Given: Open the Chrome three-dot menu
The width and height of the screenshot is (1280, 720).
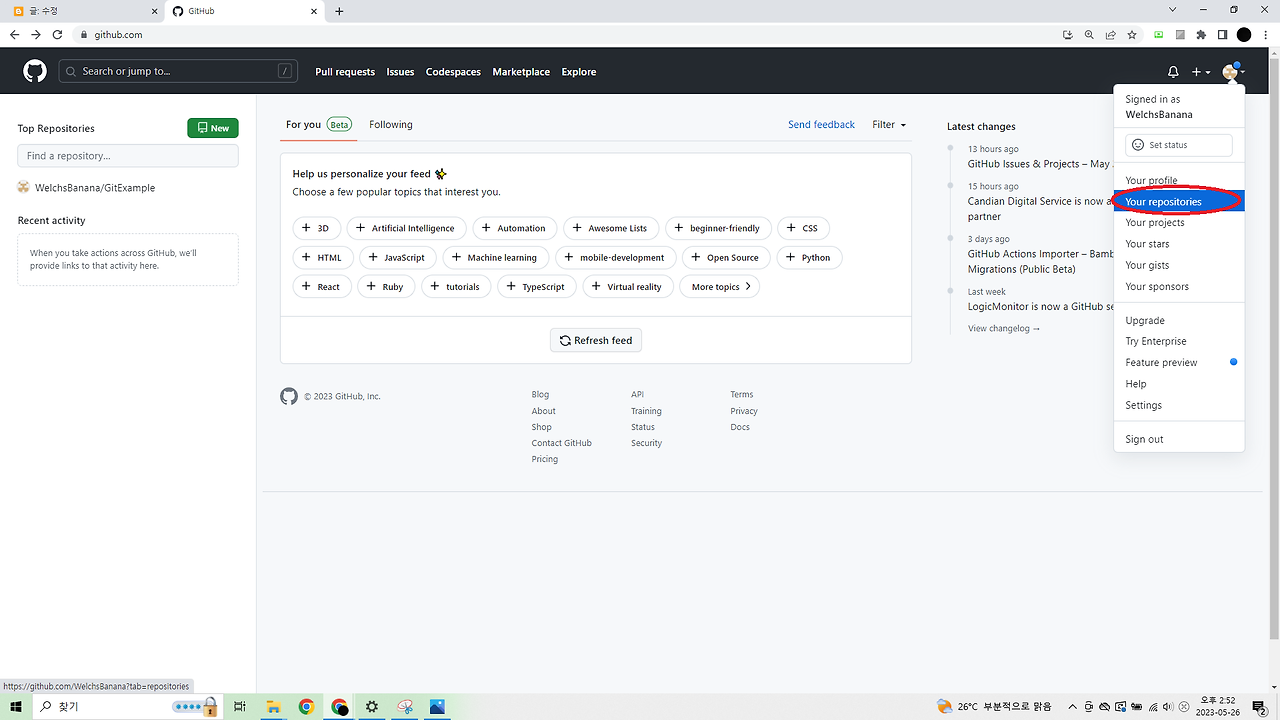Looking at the screenshot, I should coord(1266,34).
